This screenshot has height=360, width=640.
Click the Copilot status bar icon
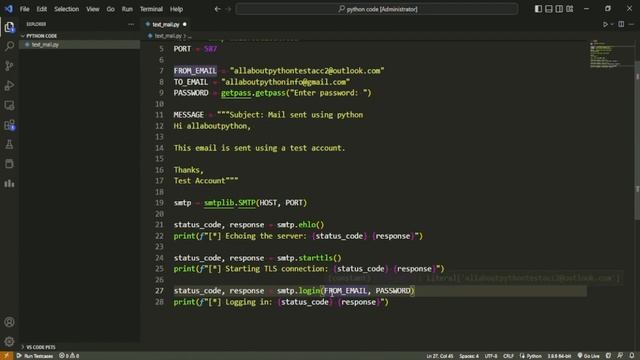tap(609, 356)
